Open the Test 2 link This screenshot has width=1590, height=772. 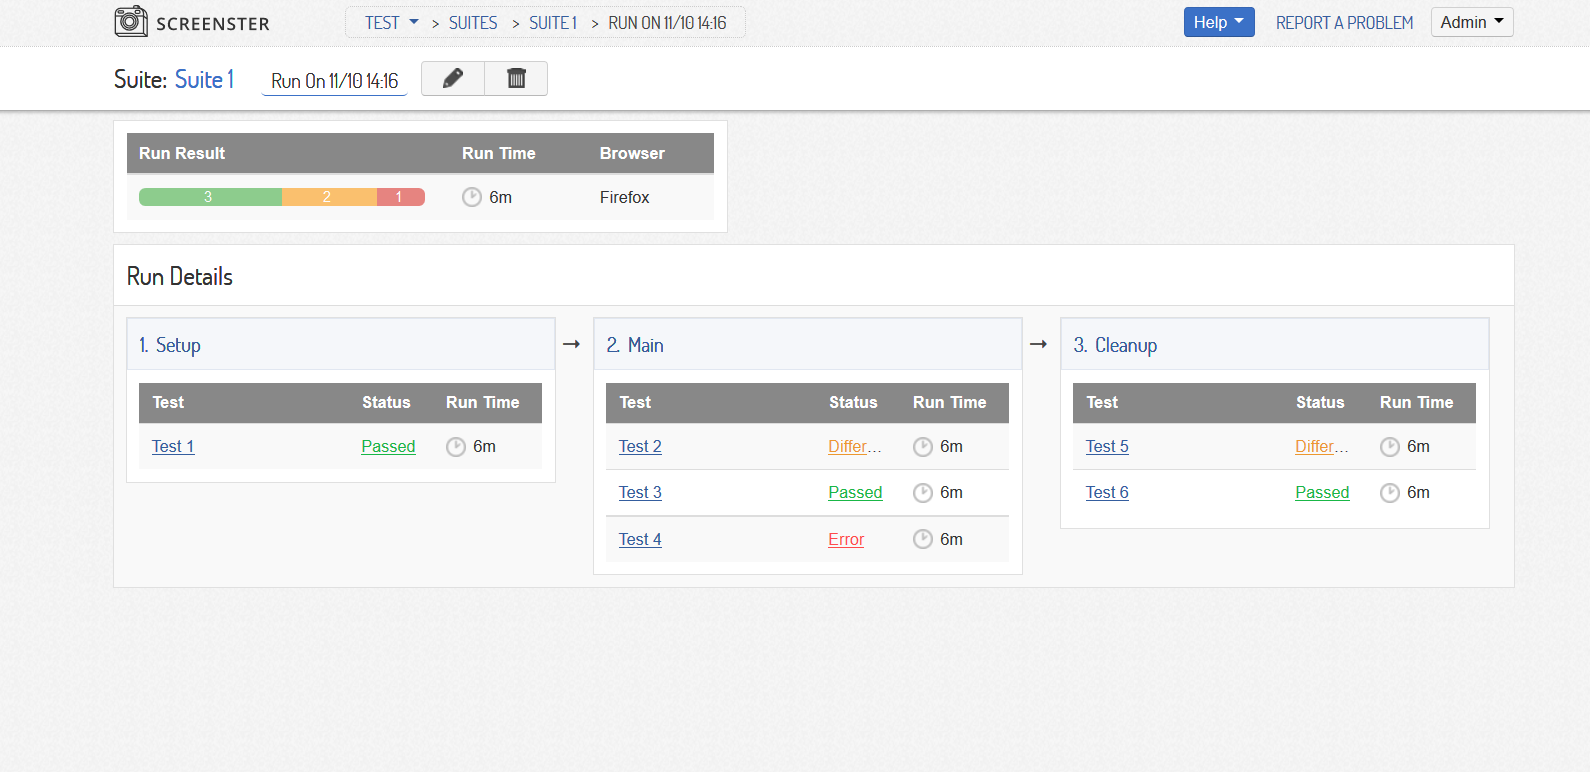coord(640,447)
